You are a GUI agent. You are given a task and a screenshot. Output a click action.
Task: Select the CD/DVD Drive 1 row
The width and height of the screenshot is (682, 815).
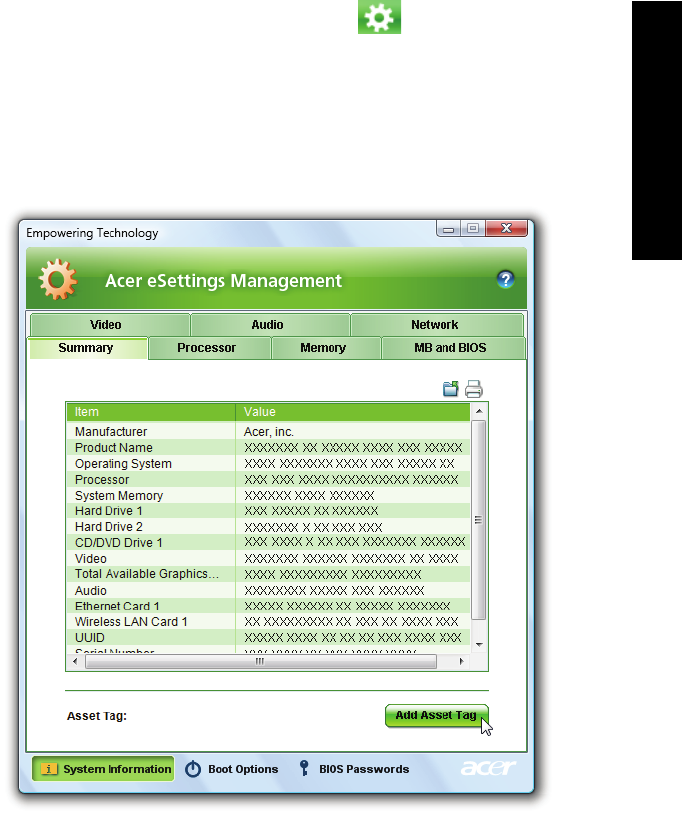pos(268,542)
